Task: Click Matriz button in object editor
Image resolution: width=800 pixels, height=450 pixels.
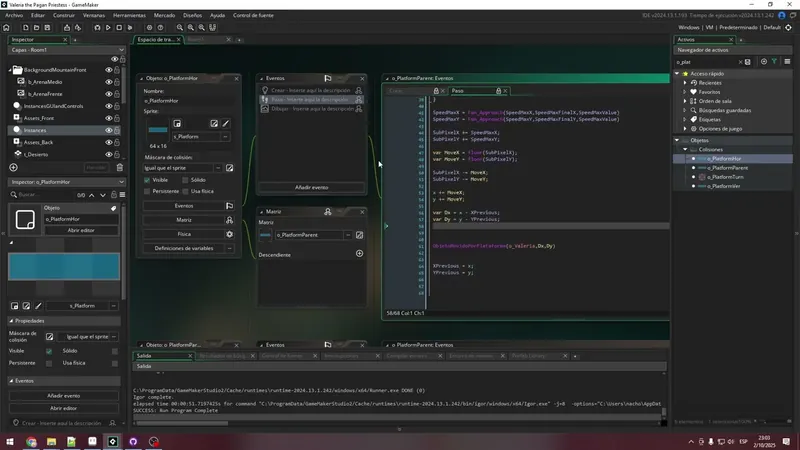Action: point(184,220)
